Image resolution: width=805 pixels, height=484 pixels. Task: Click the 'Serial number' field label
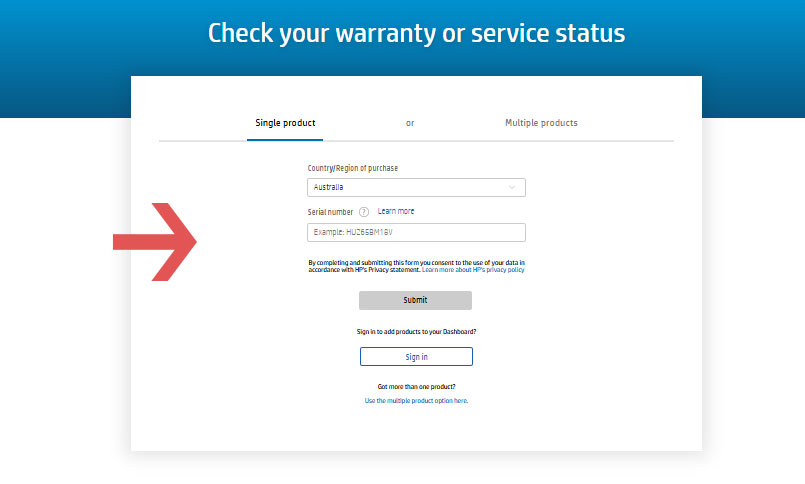[x=330, y=212]
